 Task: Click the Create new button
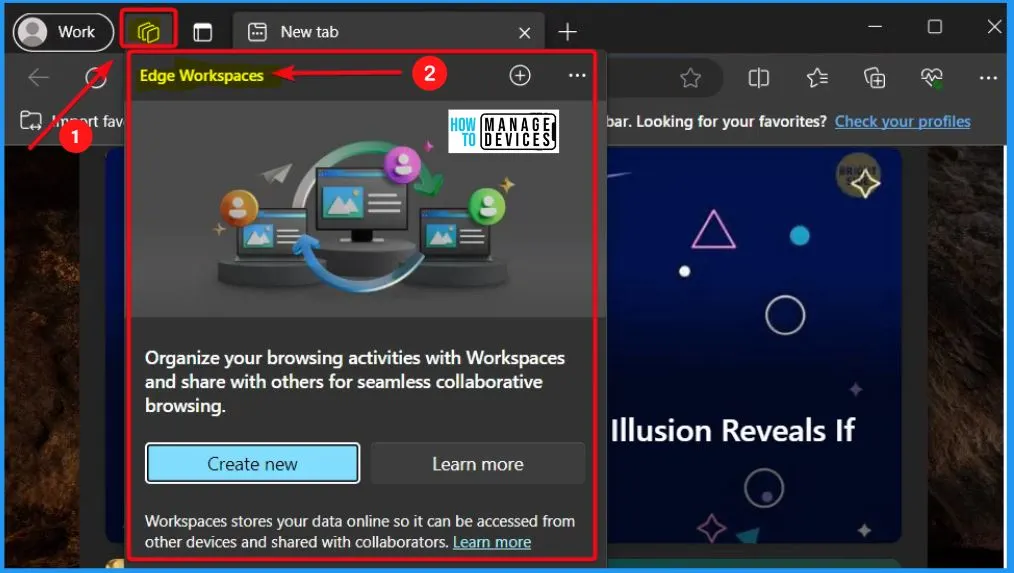pos(252,464)
